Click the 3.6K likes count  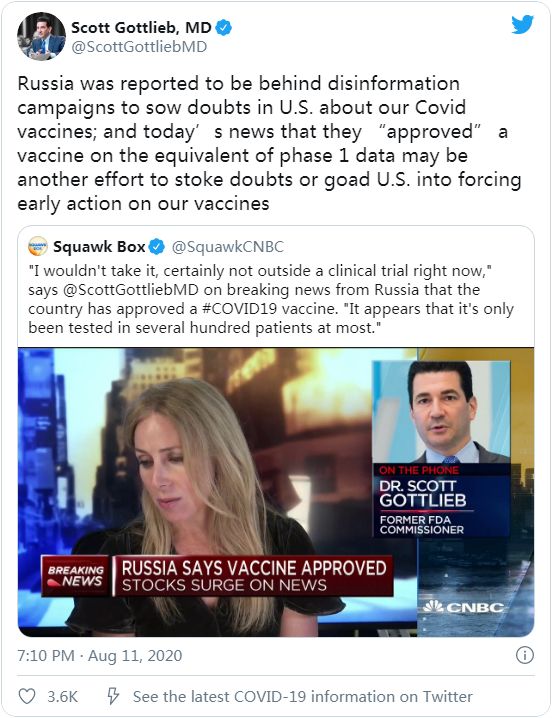pos(62,696)
